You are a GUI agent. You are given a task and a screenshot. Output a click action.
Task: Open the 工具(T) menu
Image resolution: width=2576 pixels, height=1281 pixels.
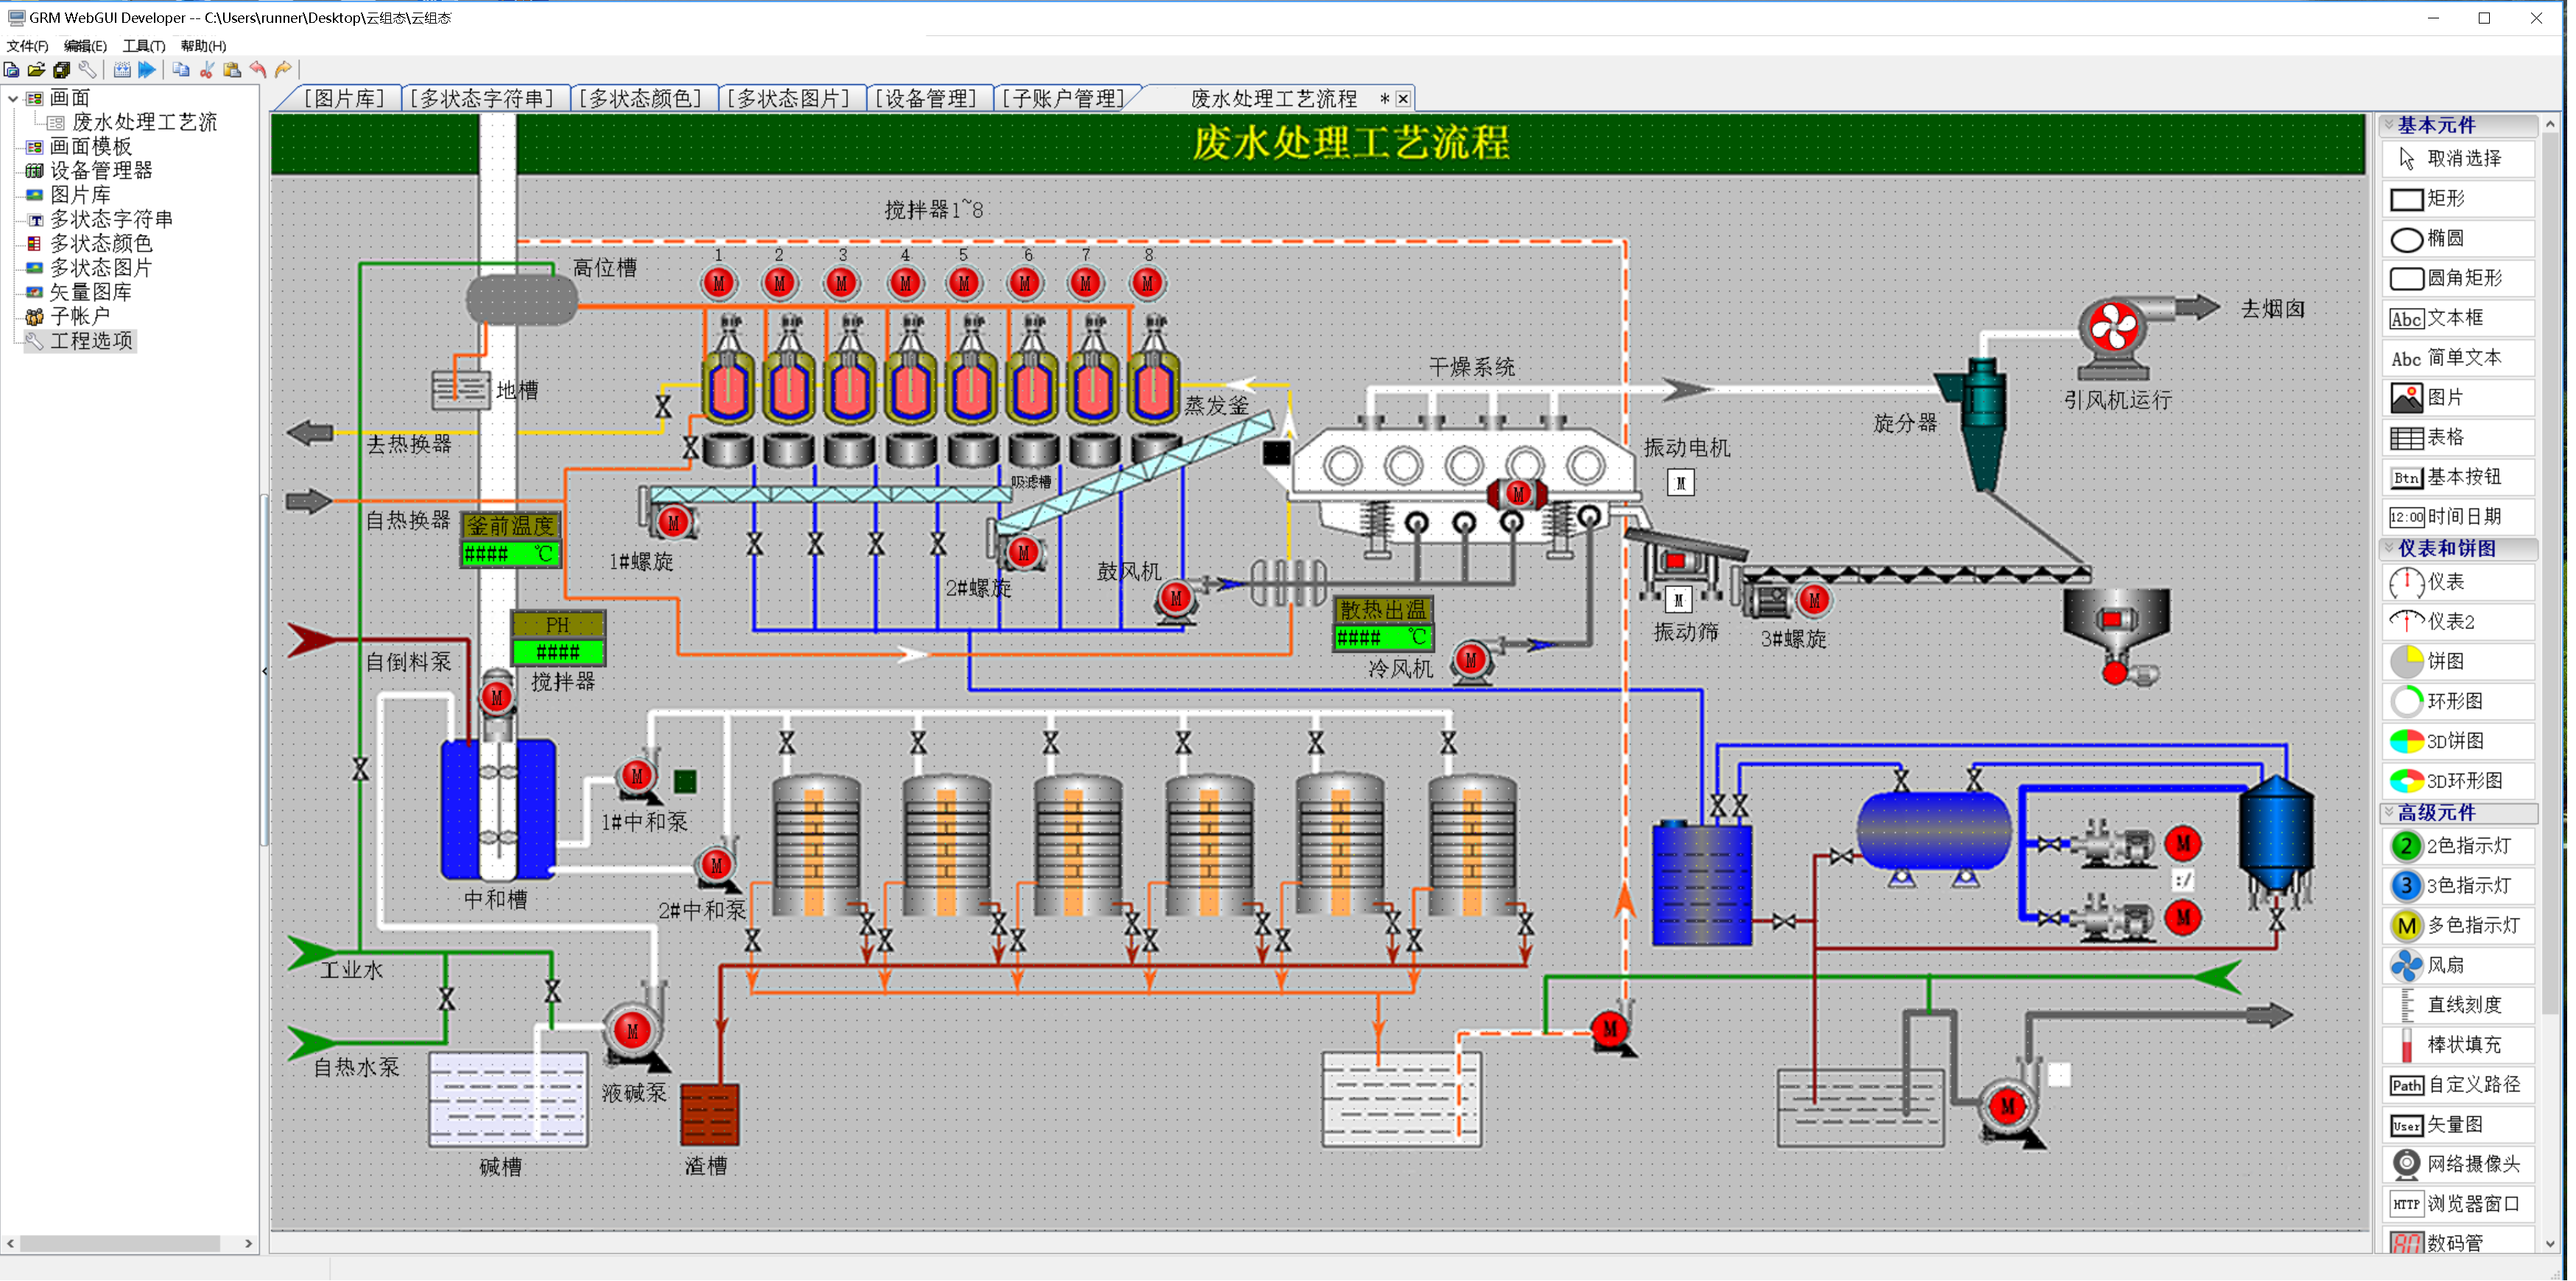pyautogui.click(x=143, y=46)
